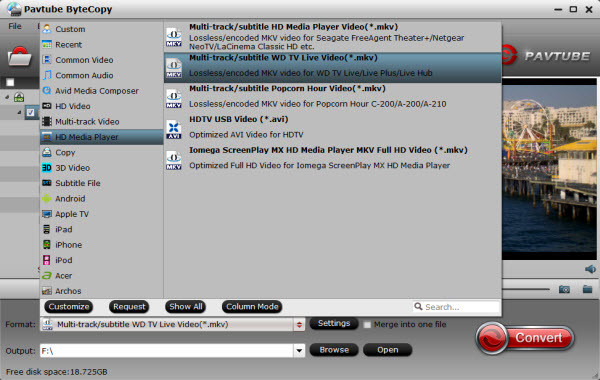Click the Browse button
This screenshot has width=600, height=380.
point(334,350)
